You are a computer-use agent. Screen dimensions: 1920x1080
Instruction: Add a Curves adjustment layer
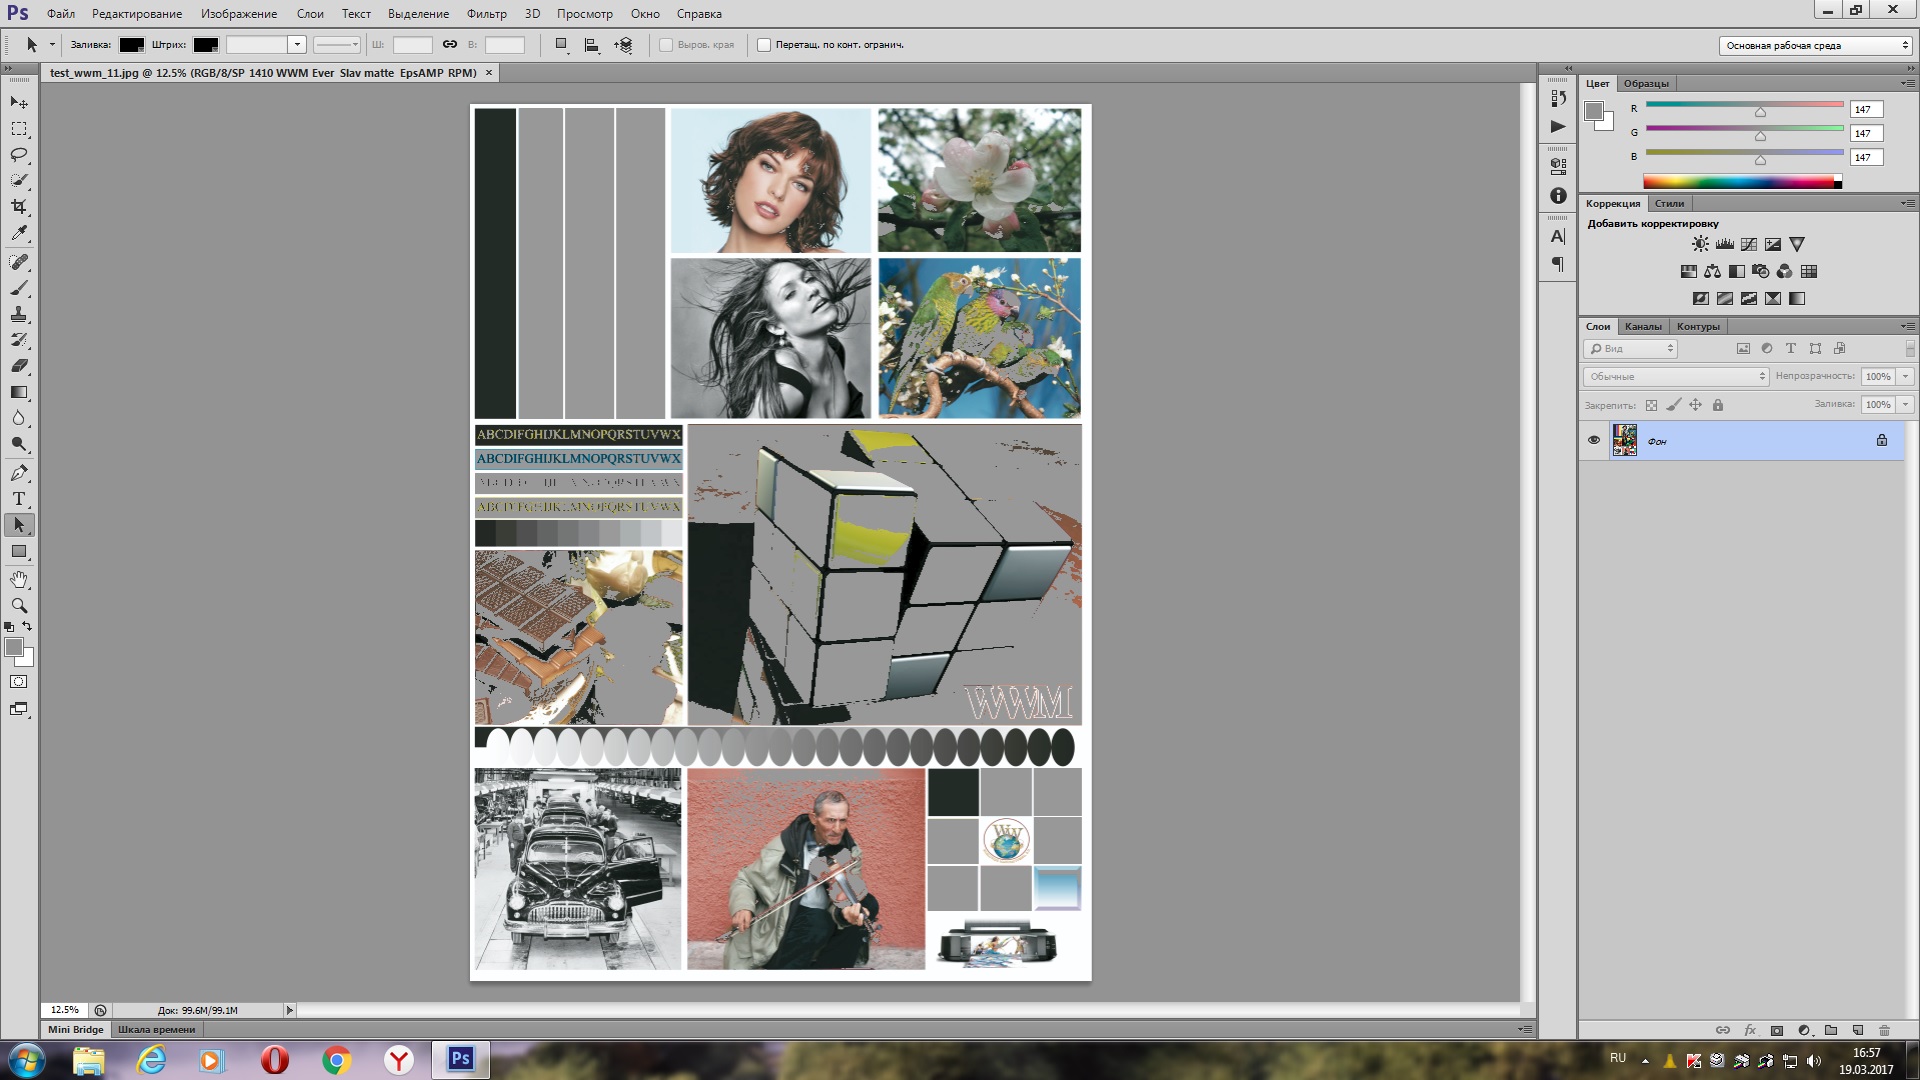1749,244
